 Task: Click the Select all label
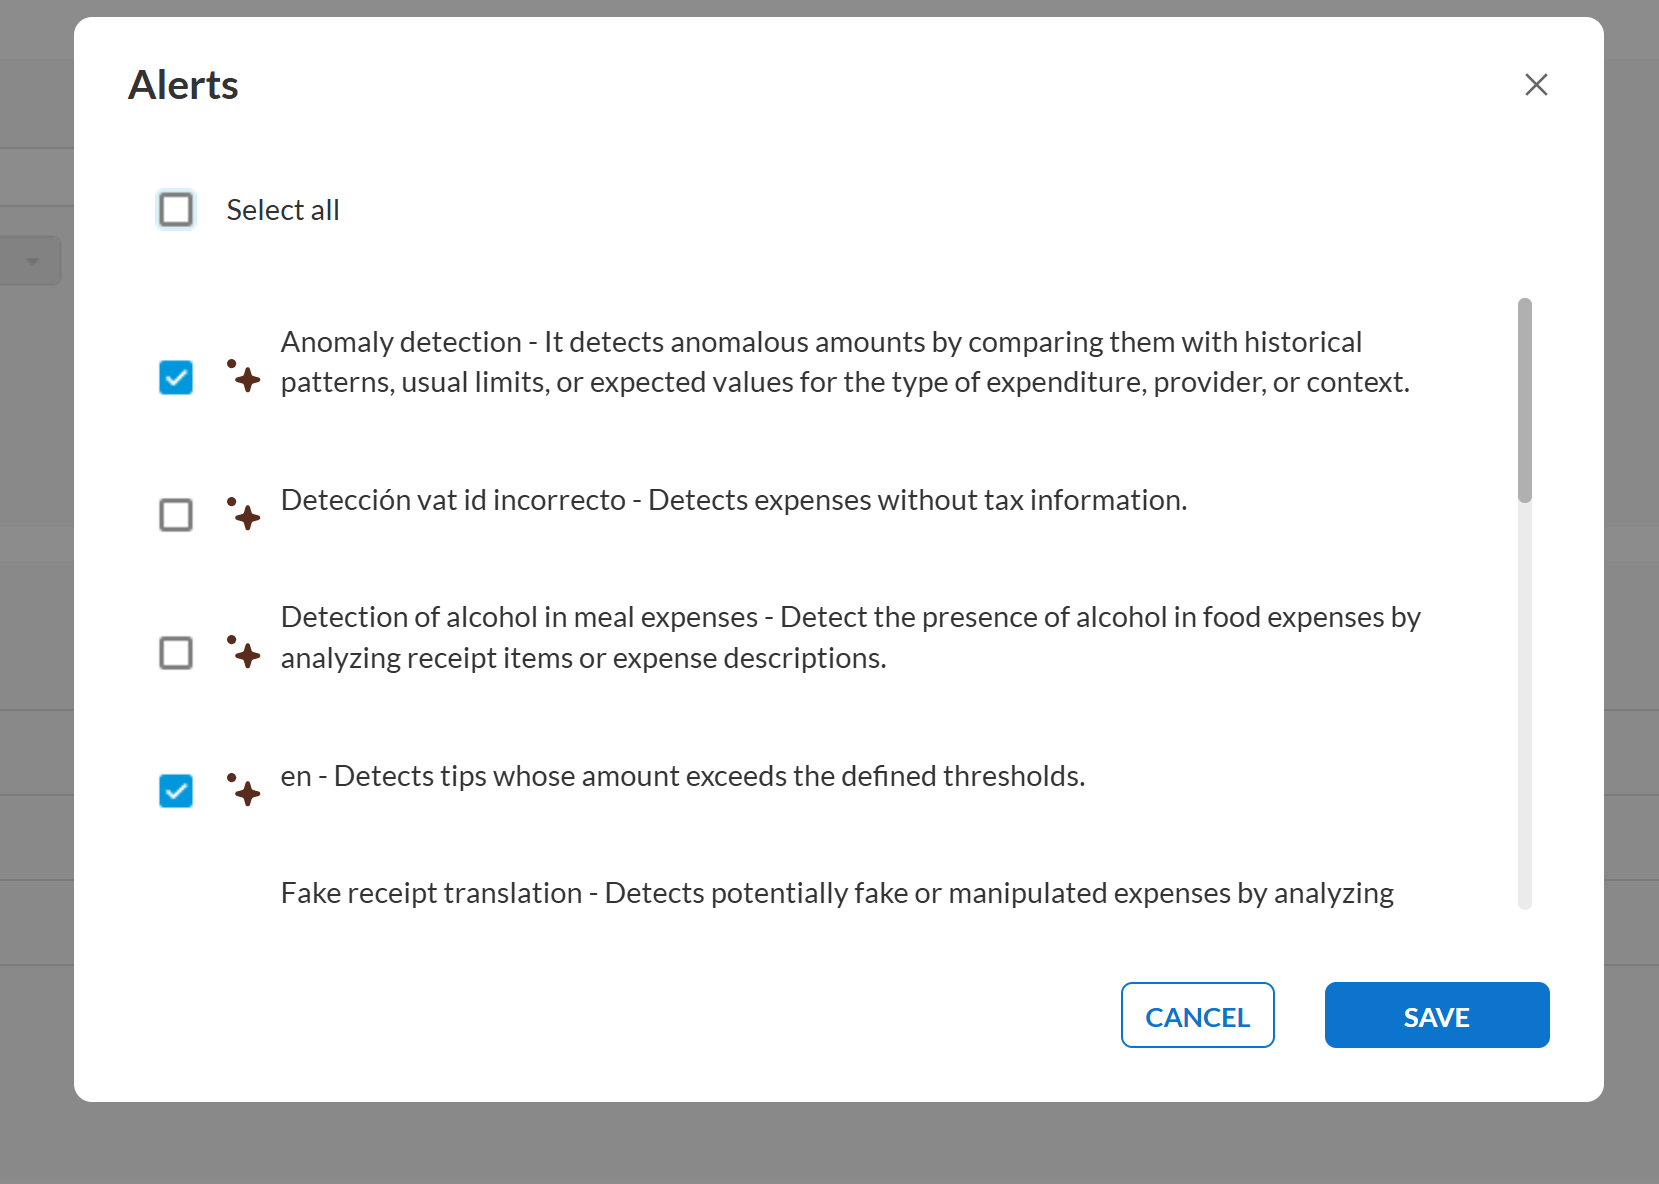[x=283, y=210]
